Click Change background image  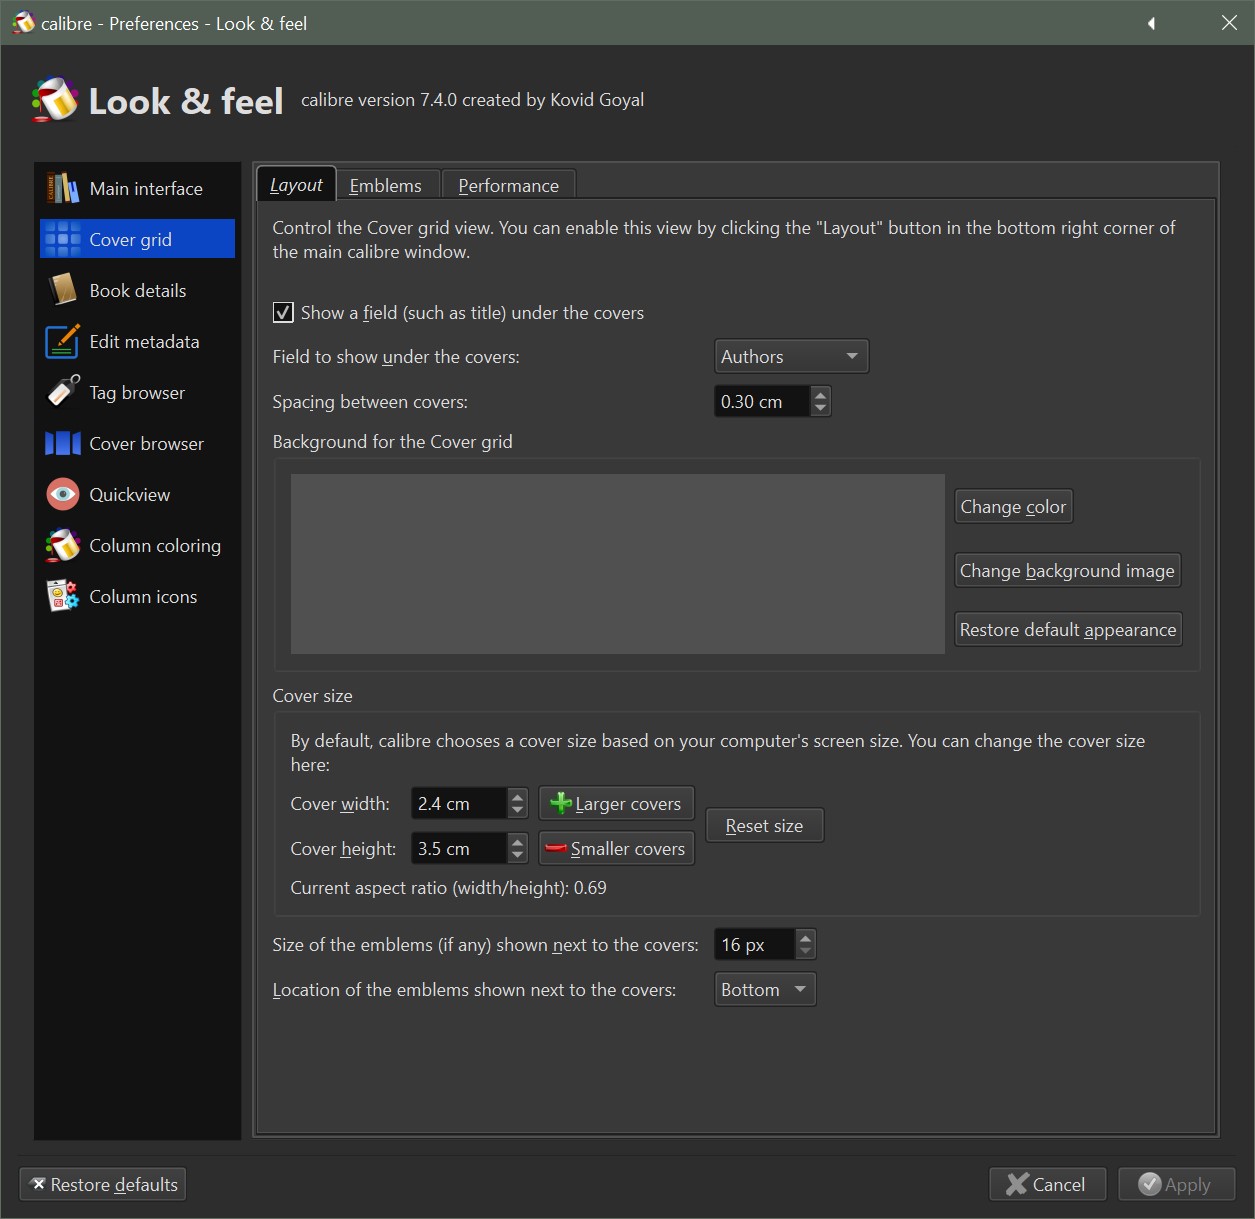[1067, 570]
